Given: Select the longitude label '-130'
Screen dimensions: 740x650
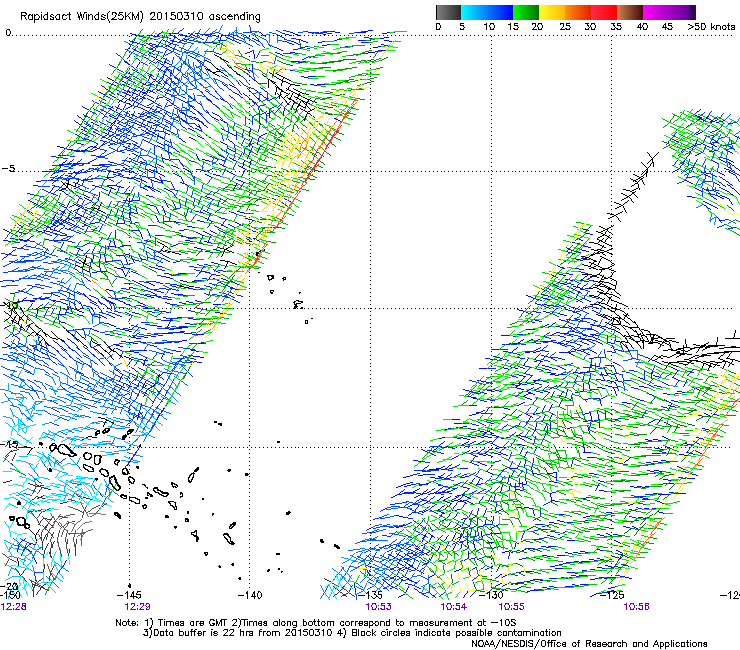Looking at the screenshot, I should click(491, 595).
